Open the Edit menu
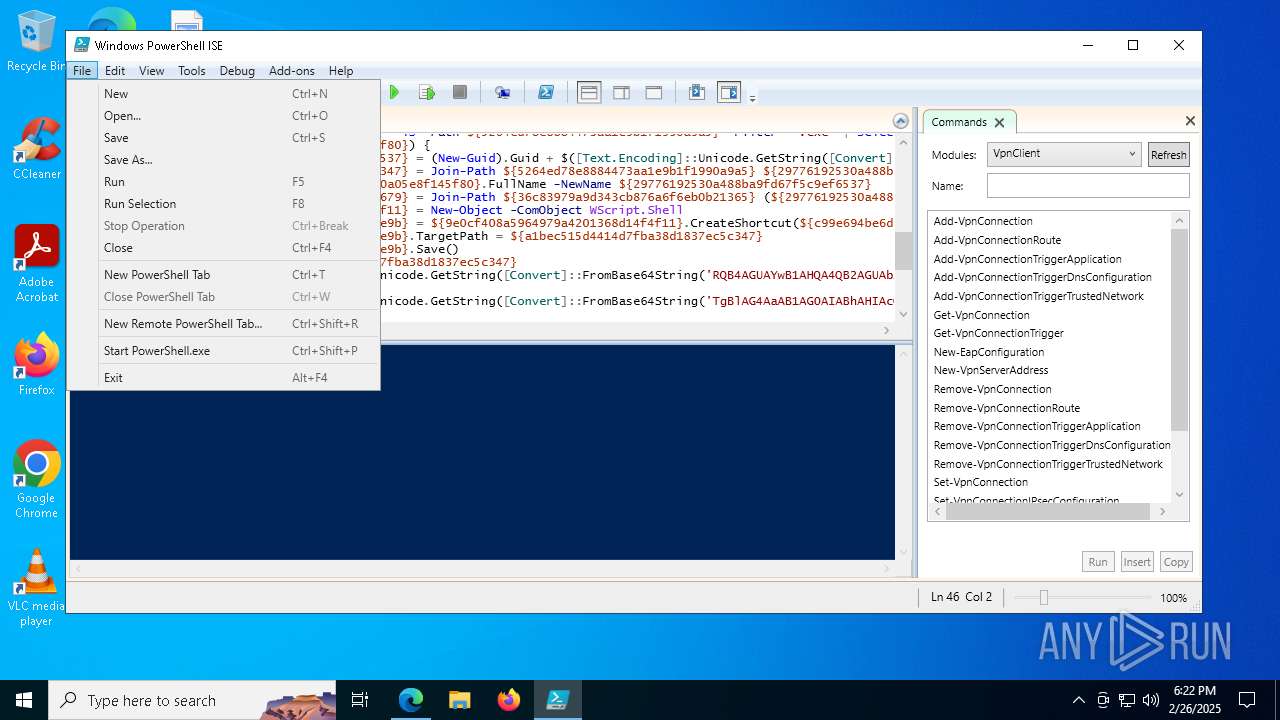This screenshot has height=720, width=1280. pos(115,71)
